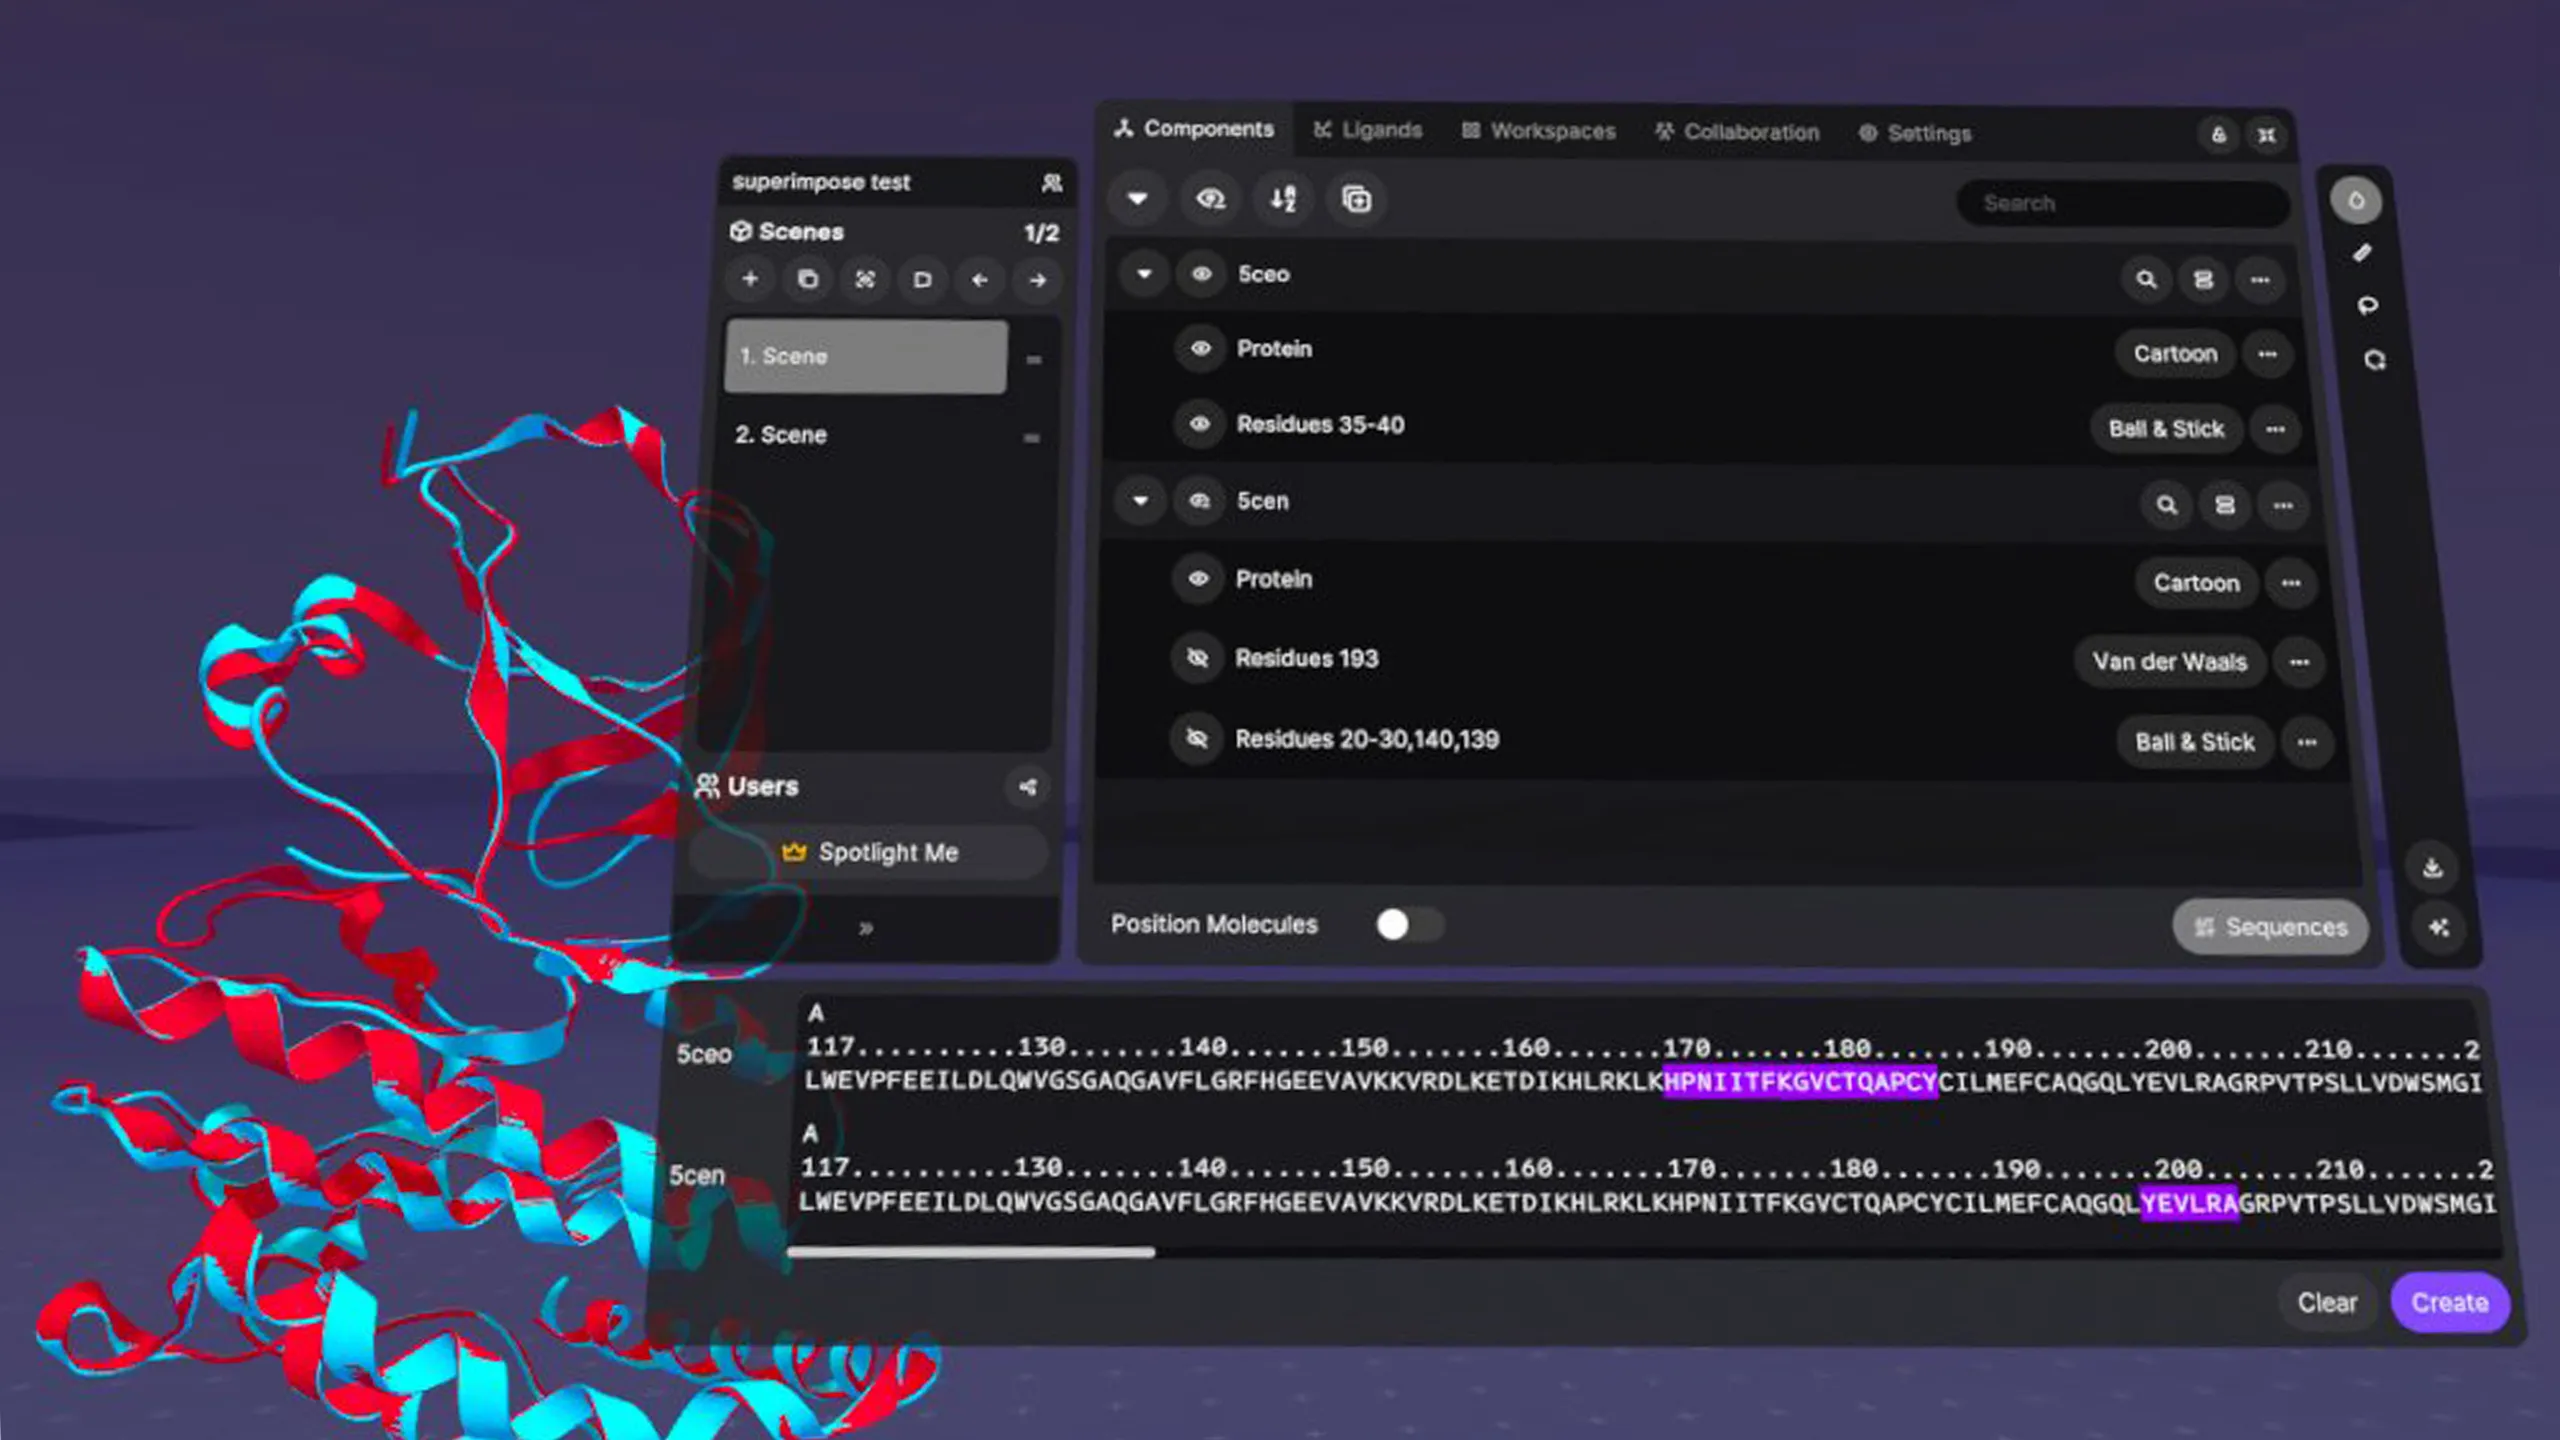The image size is (2560, 1440).
Task: Click the add component copy icon
Action: [1356, 200]
